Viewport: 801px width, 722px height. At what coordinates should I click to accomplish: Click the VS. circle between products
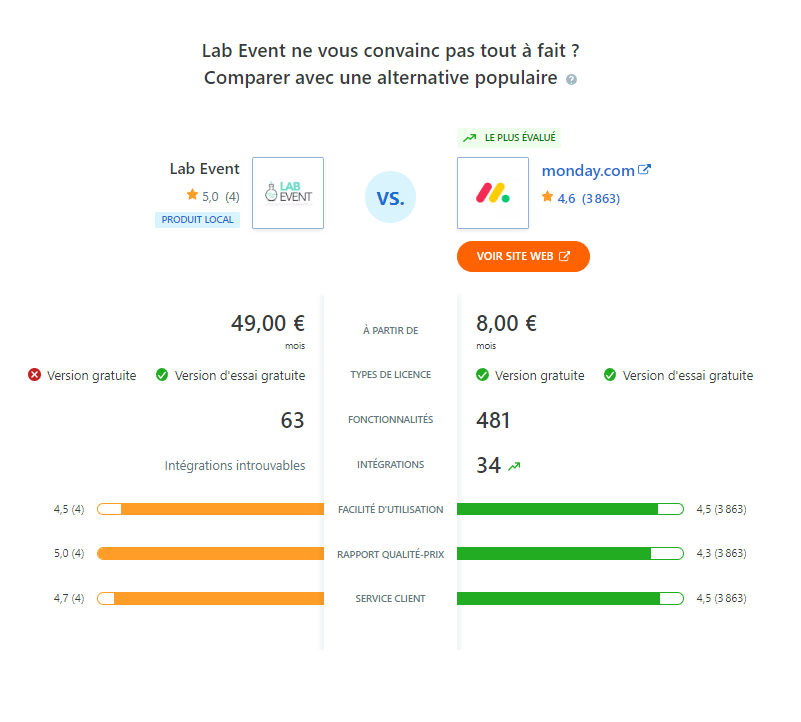tap(390, 197)
